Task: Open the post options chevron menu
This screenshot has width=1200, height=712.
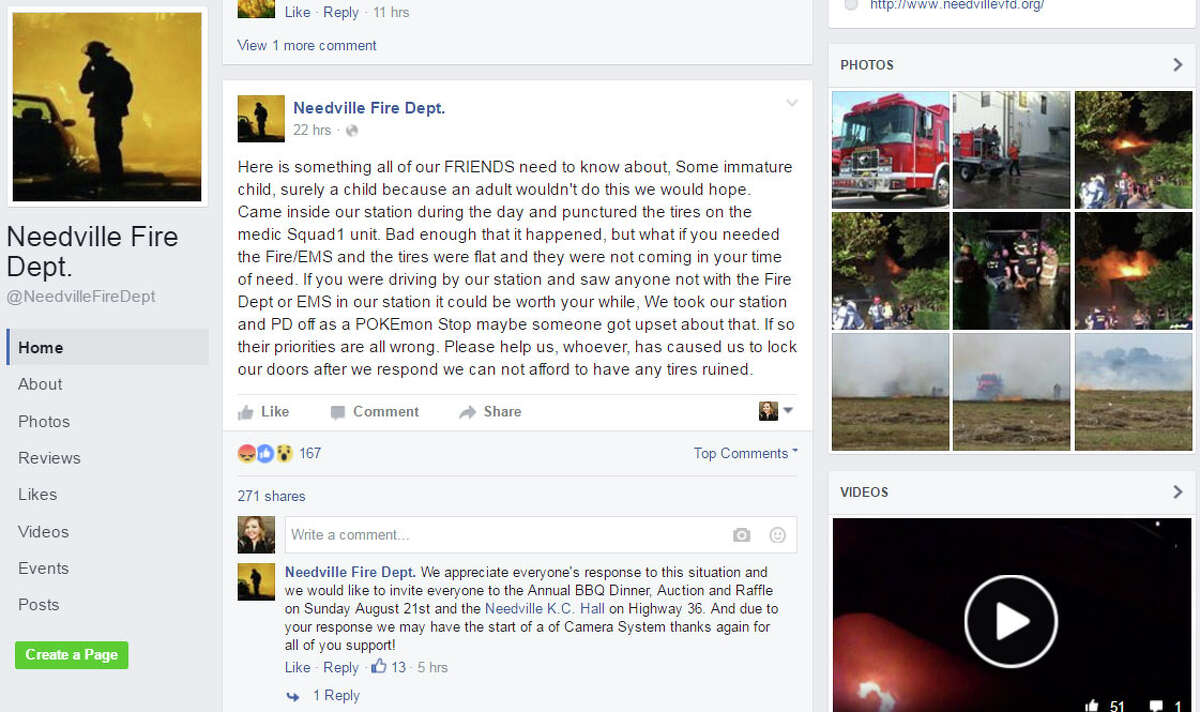Action: 792,103
